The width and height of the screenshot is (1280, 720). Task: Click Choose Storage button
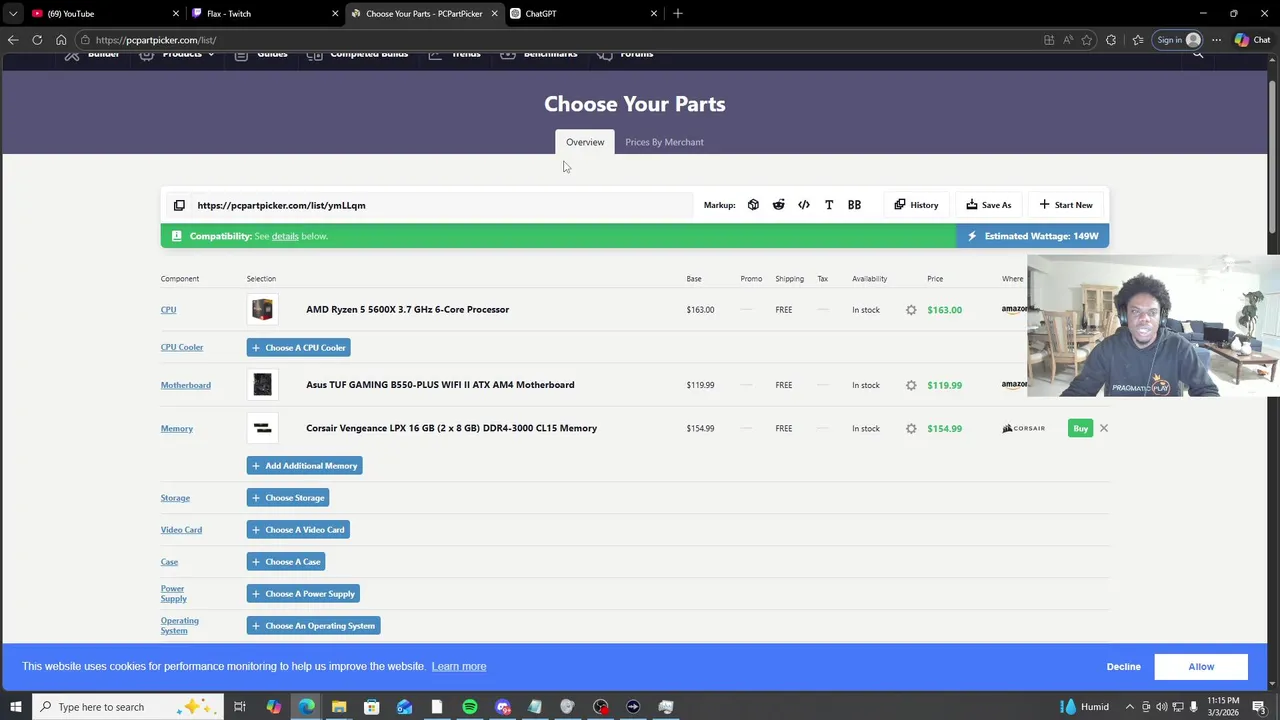click(x=288, y=498)
